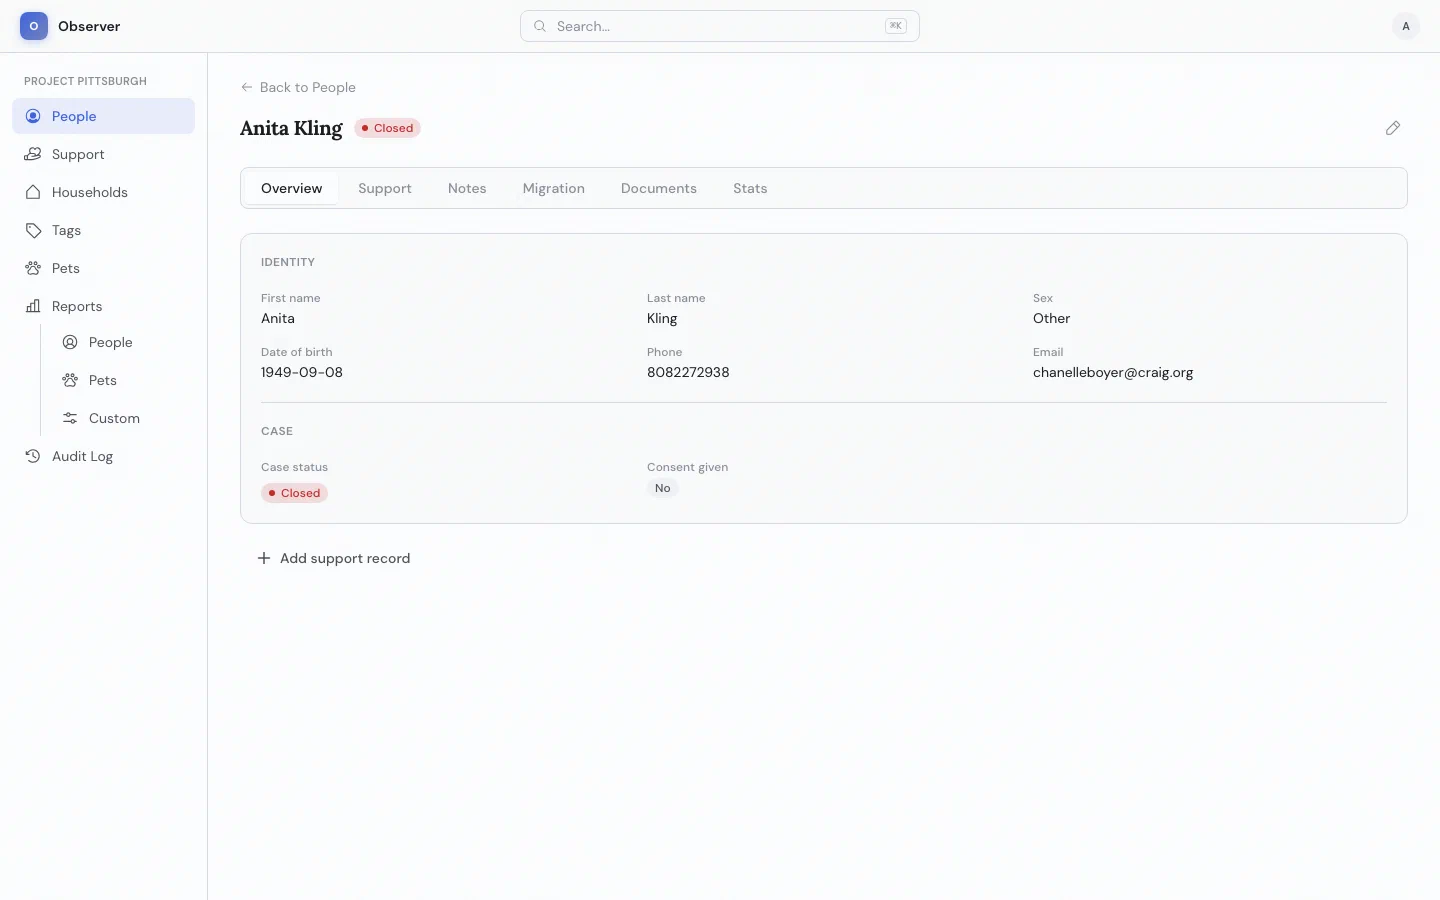Open the user avatar A menu

pyautogui.click(x=1406, y=26)
